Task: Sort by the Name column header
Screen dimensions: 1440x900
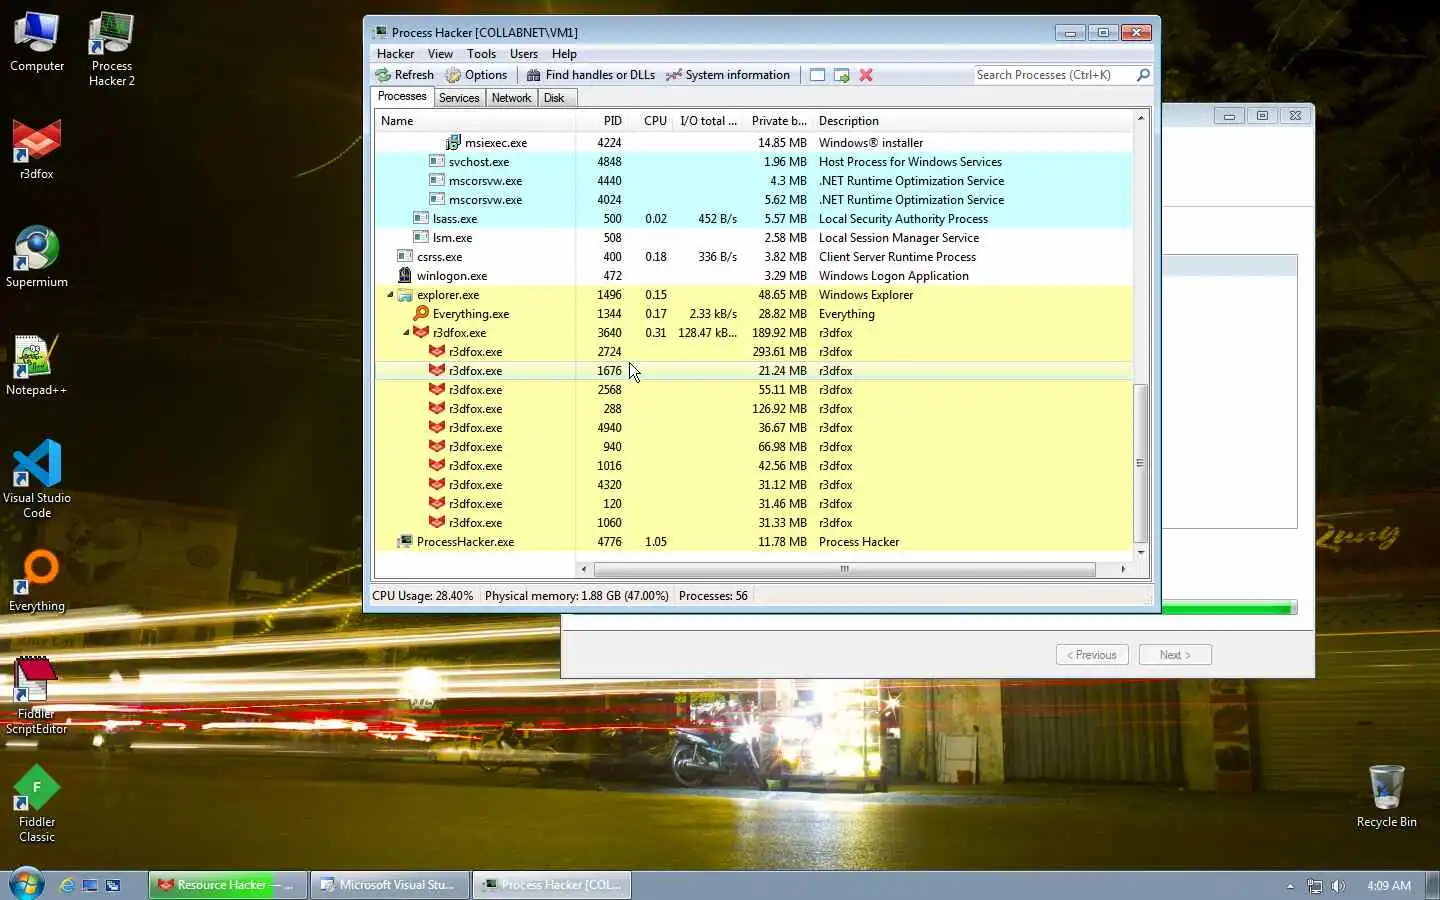Action: pyautogui.click(x=475, y=121)
